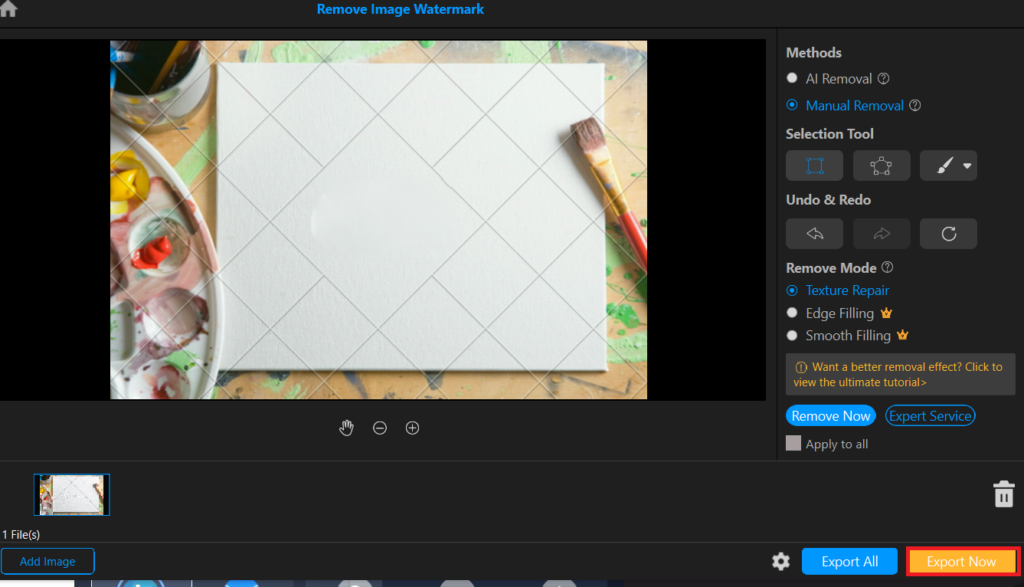This screenshot has width=1024, height=587.
Task: Redo the last edit
Action: tap(881, 233)
